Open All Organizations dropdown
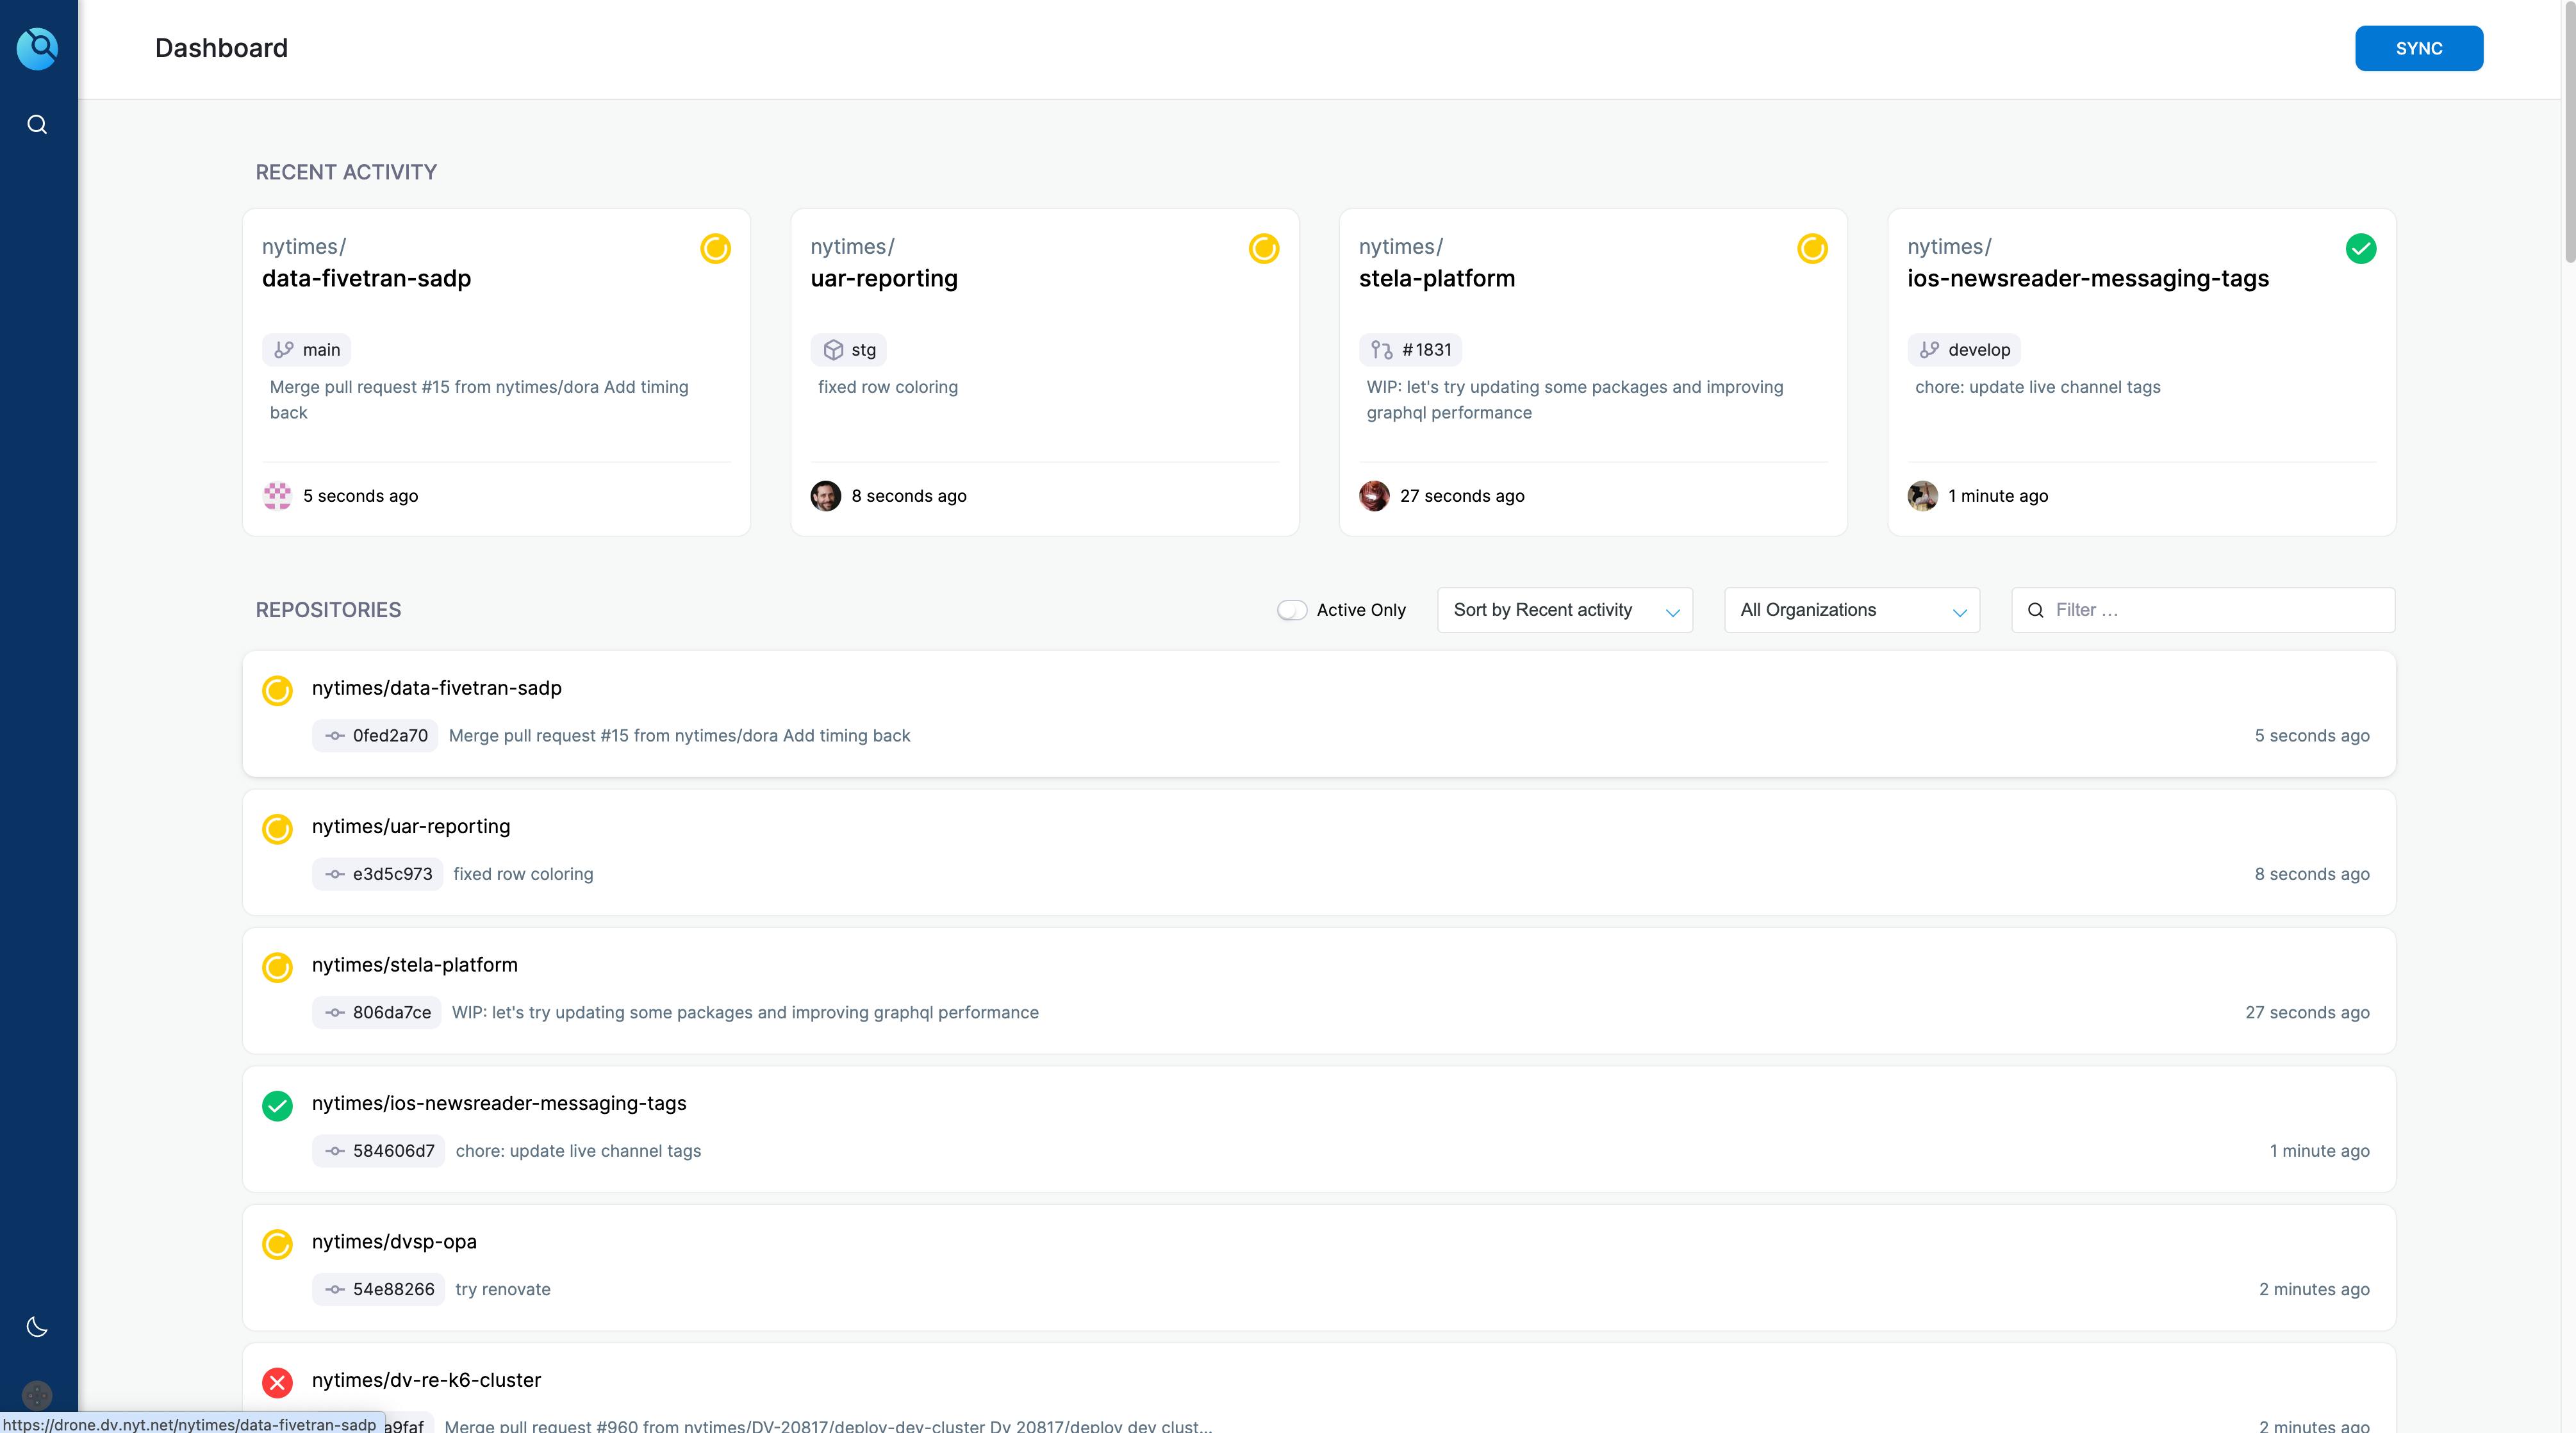 point(1852,610)
